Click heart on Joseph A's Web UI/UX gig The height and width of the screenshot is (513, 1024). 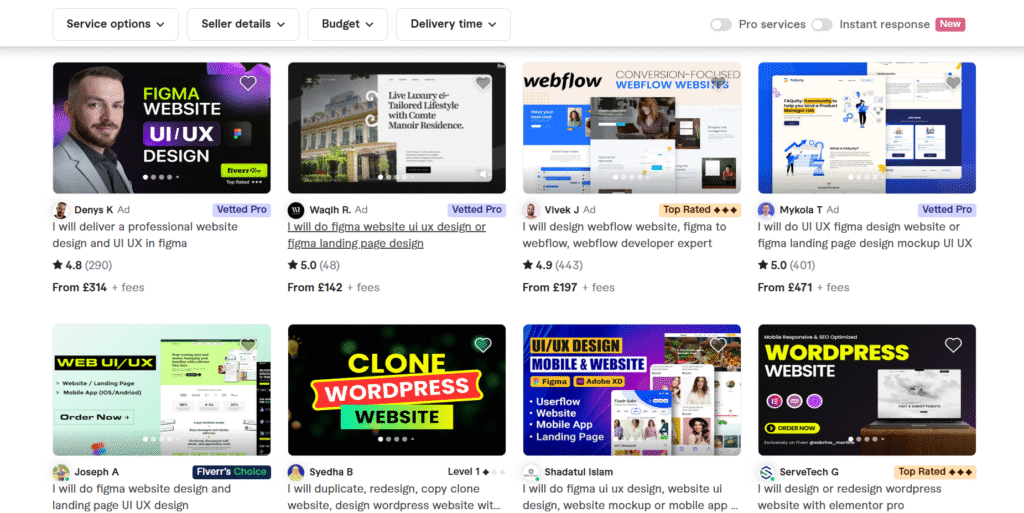[248, 345]
